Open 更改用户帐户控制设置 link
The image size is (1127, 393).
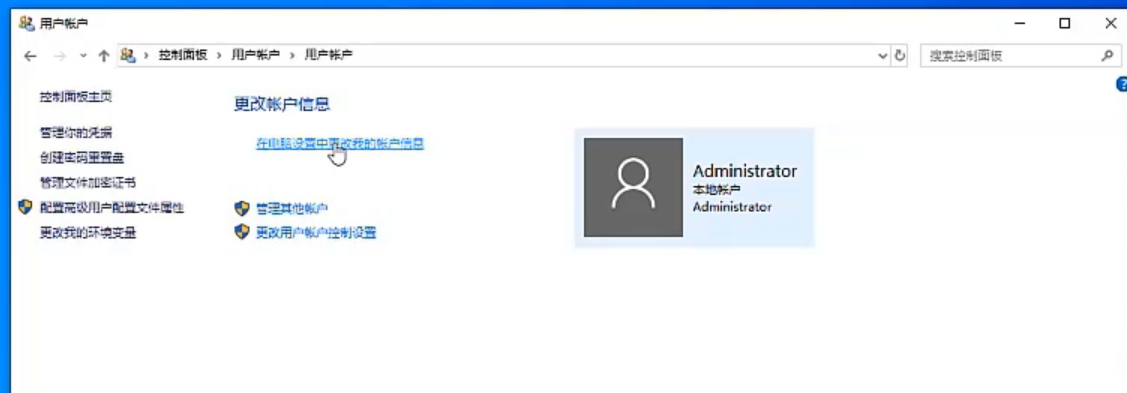point(316,233)
